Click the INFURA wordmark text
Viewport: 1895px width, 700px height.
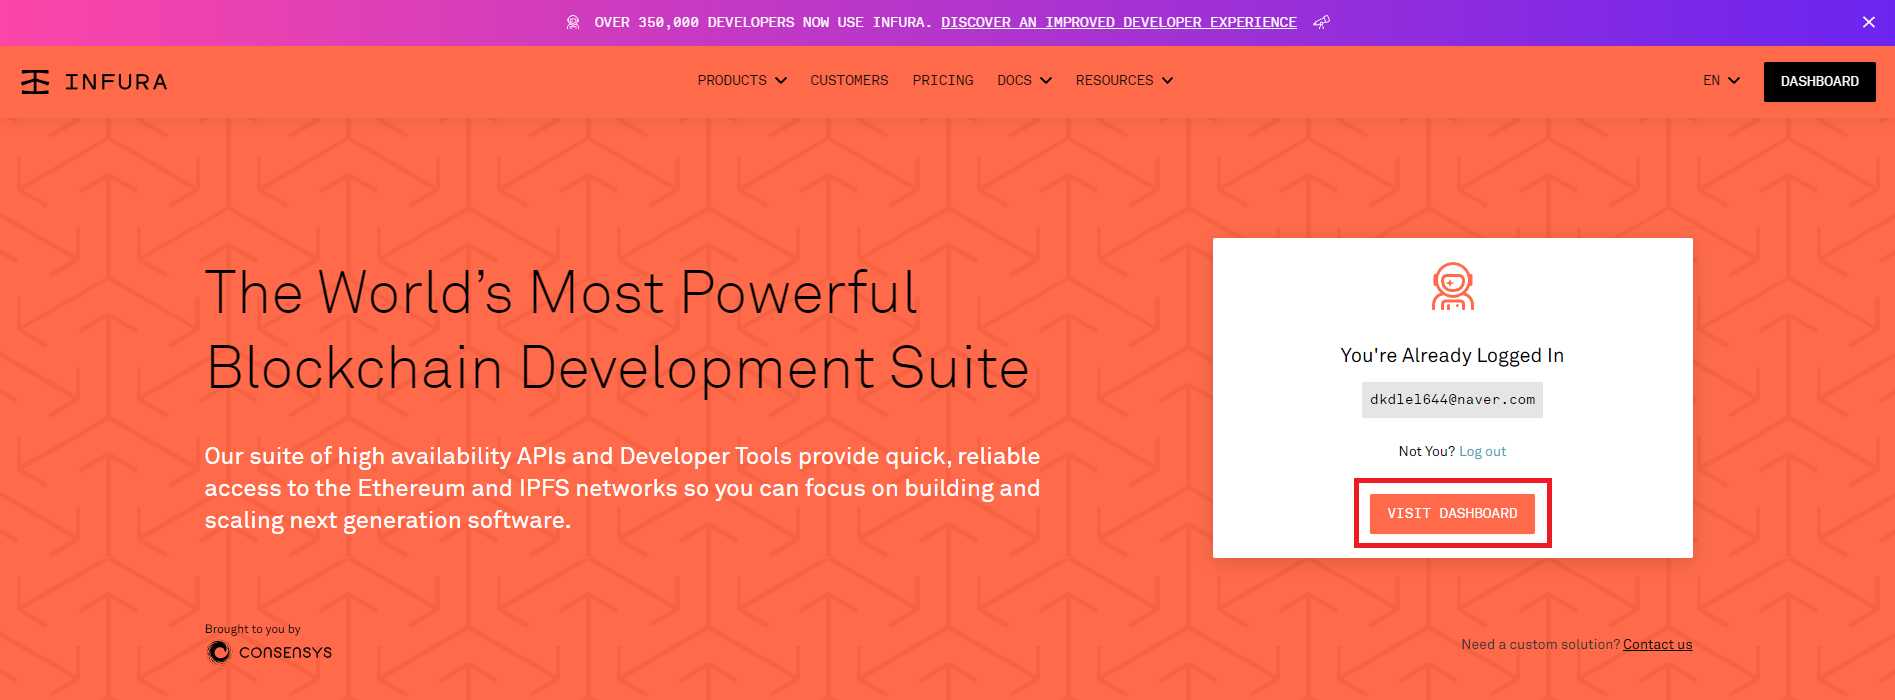[x=116, y=82]
